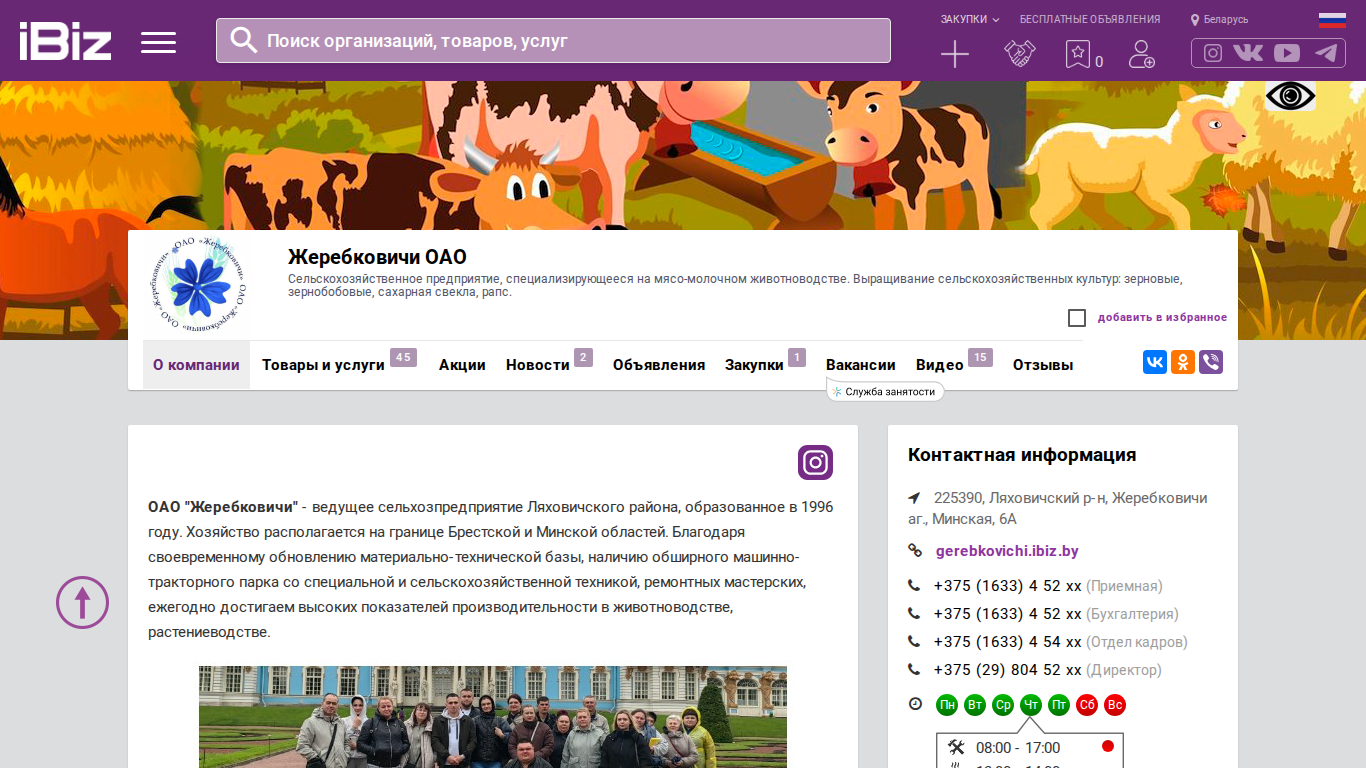Click the search magnifier icon
Screen dimensions: 1366x768
pos(243,40)
